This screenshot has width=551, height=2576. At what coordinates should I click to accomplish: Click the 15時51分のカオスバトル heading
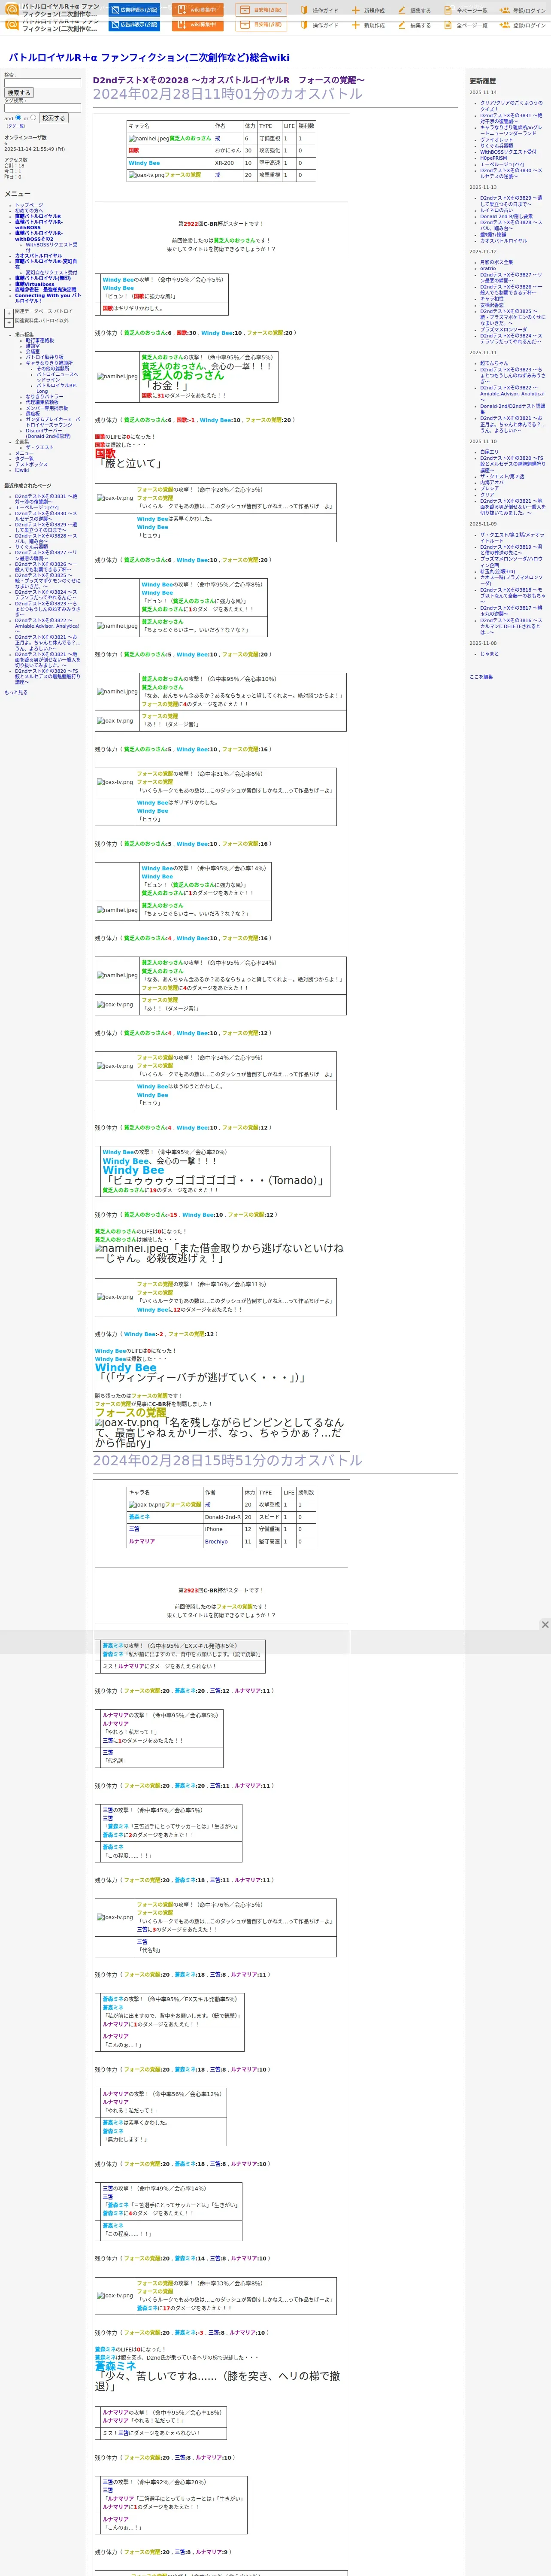pyautogui.click(x=228, y=1461)
